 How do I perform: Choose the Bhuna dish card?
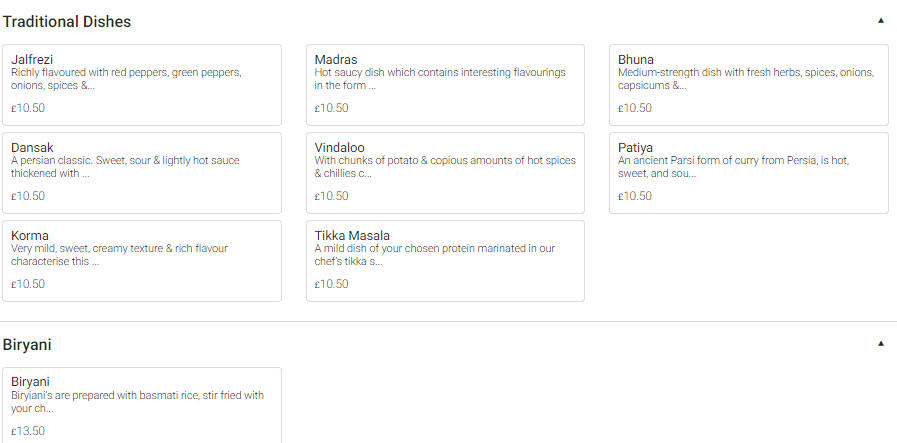tap(748, 84)
